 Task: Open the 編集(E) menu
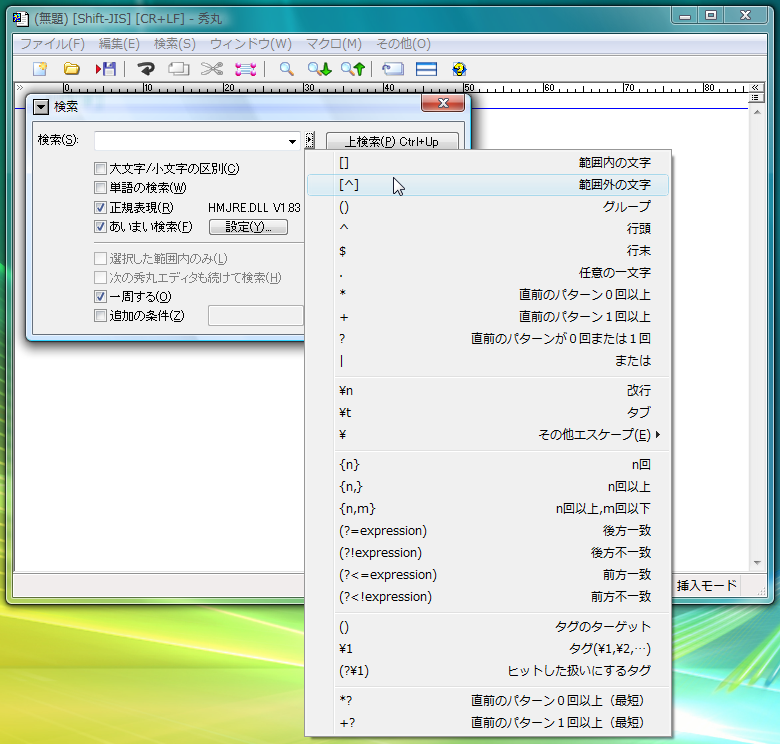click(119, 44)
